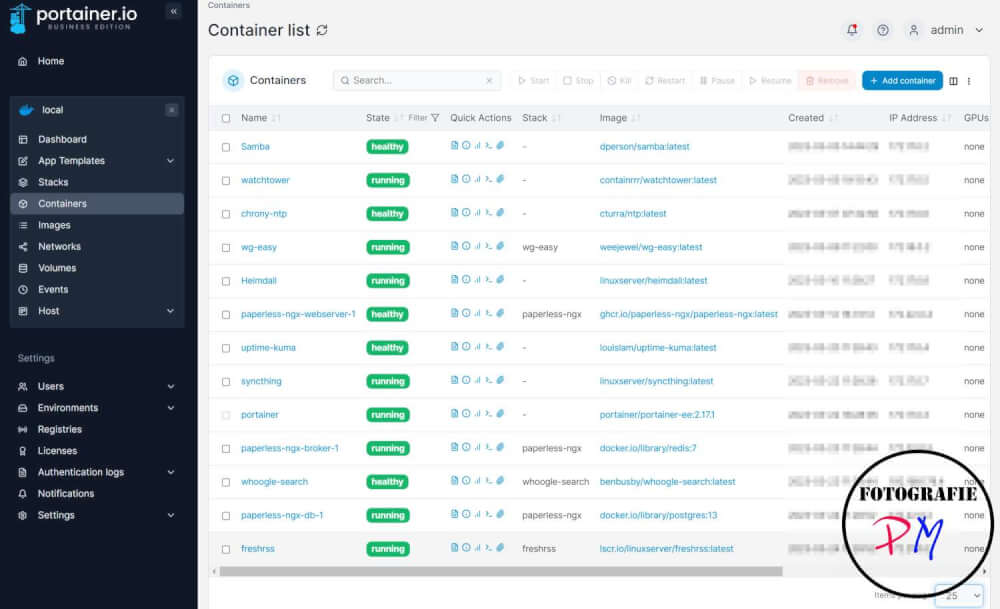Select the watchtower container checkbox
The width and height of the screenshot is (1000, 609).
[226, 180]
